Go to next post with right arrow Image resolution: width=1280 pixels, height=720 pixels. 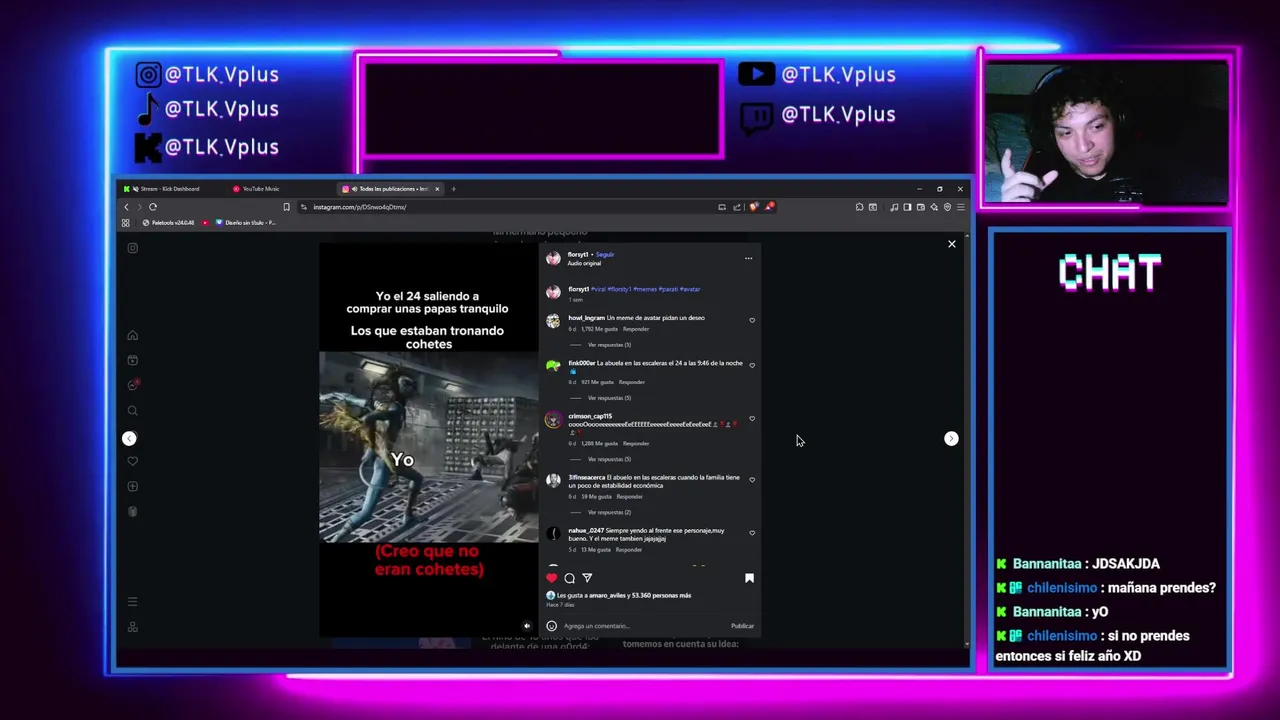(951, 438)
